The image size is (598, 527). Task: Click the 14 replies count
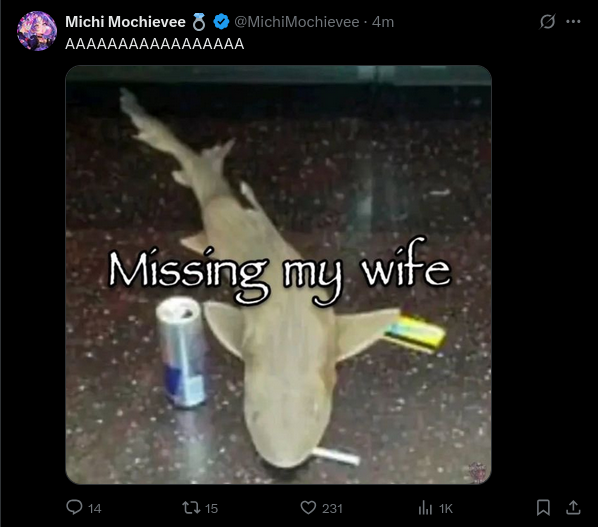tap(95, 509)
